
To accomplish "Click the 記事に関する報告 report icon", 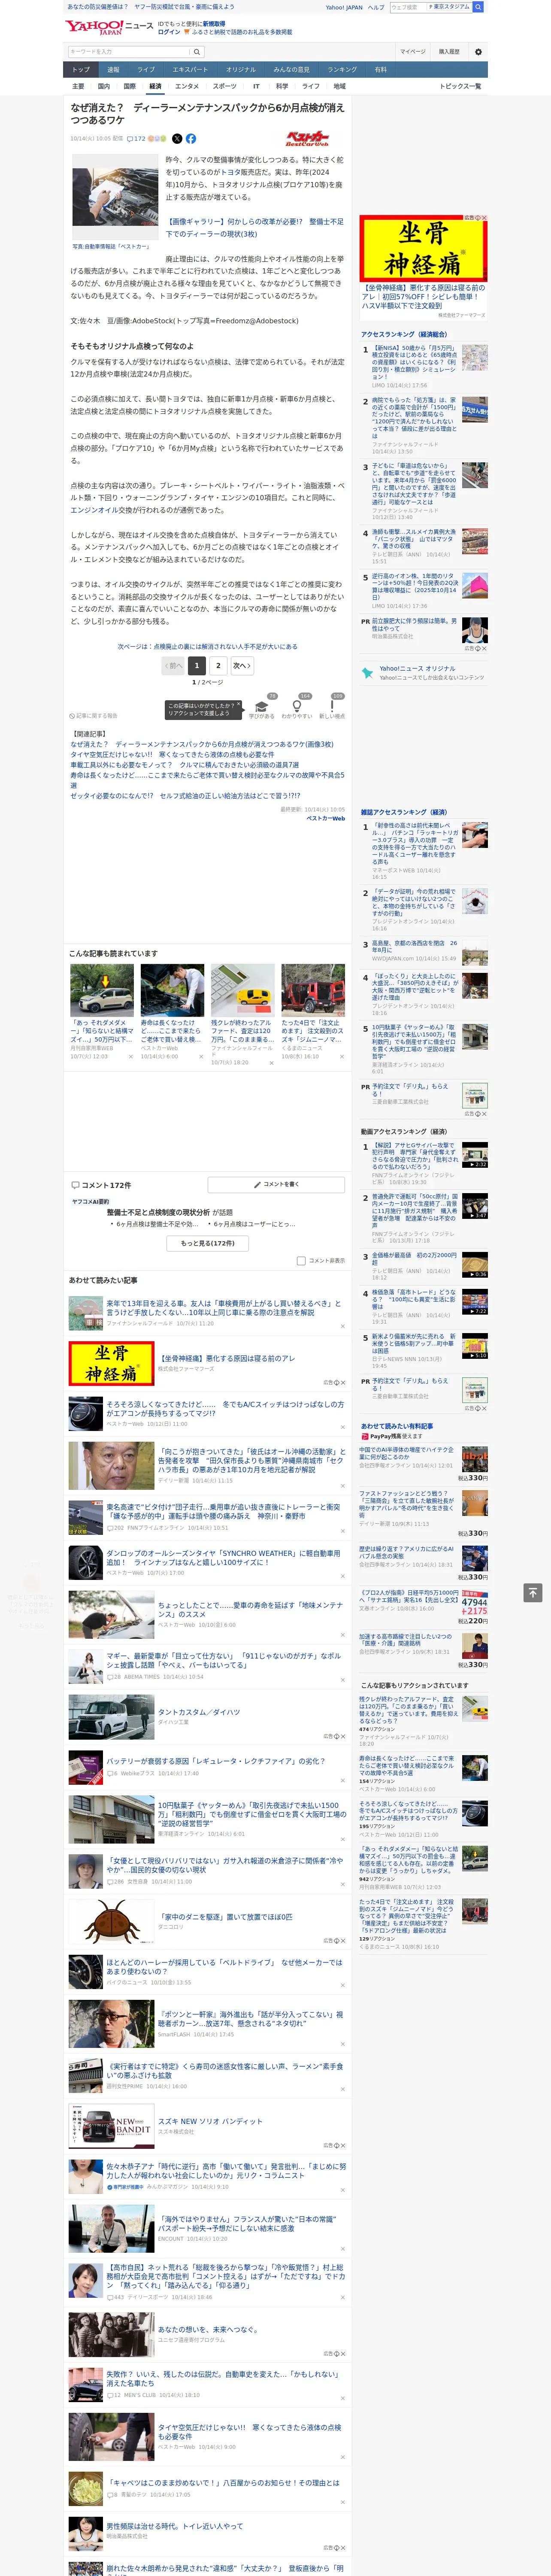I will coord(94,716).
